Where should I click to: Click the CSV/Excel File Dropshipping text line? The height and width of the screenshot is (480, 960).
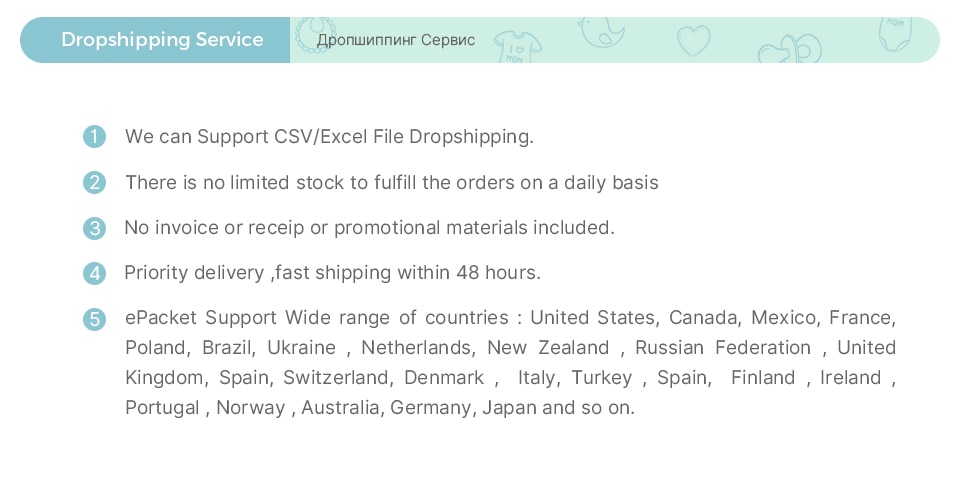click(x=329, y=137)
